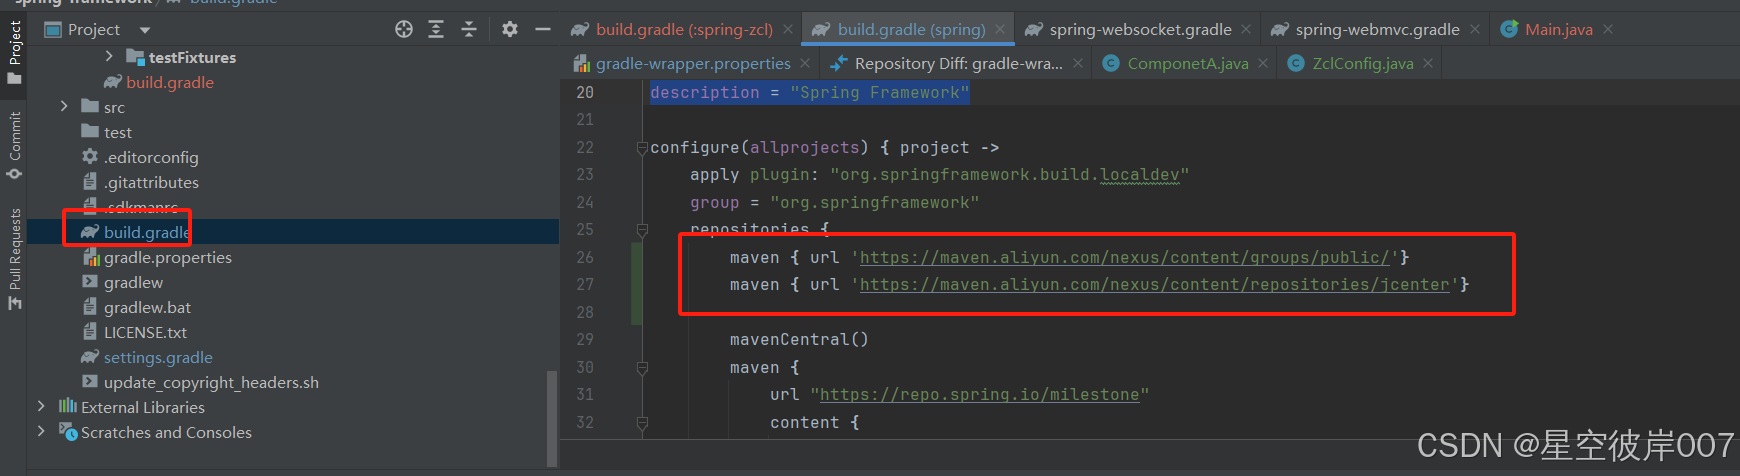
Task: Close spring-websocket.gradle tab
Action: pos(1245,29)
